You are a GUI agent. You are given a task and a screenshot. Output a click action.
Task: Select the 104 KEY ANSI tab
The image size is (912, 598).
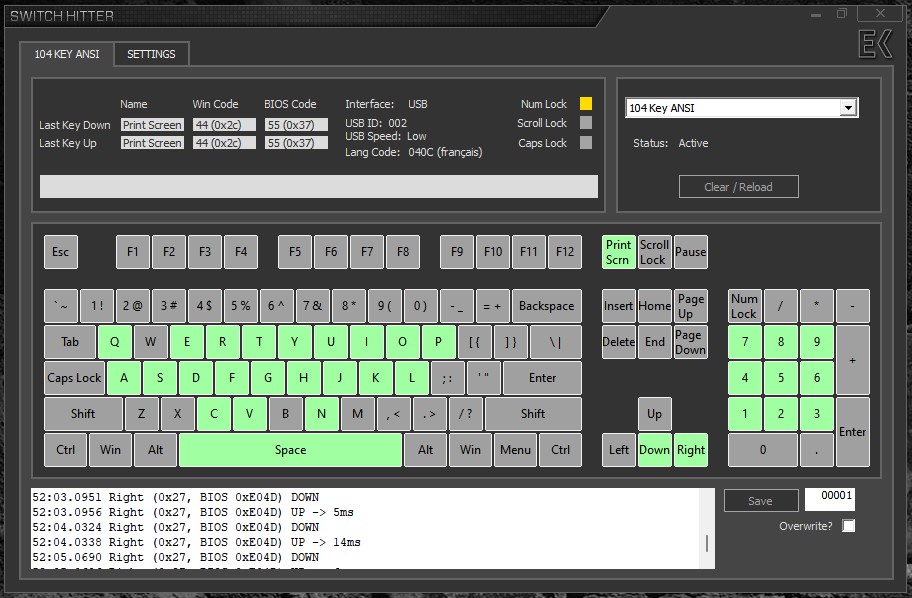[67, 54]
